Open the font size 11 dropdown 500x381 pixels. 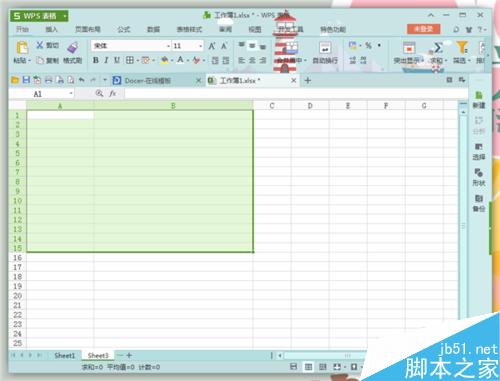pos(200,46)
